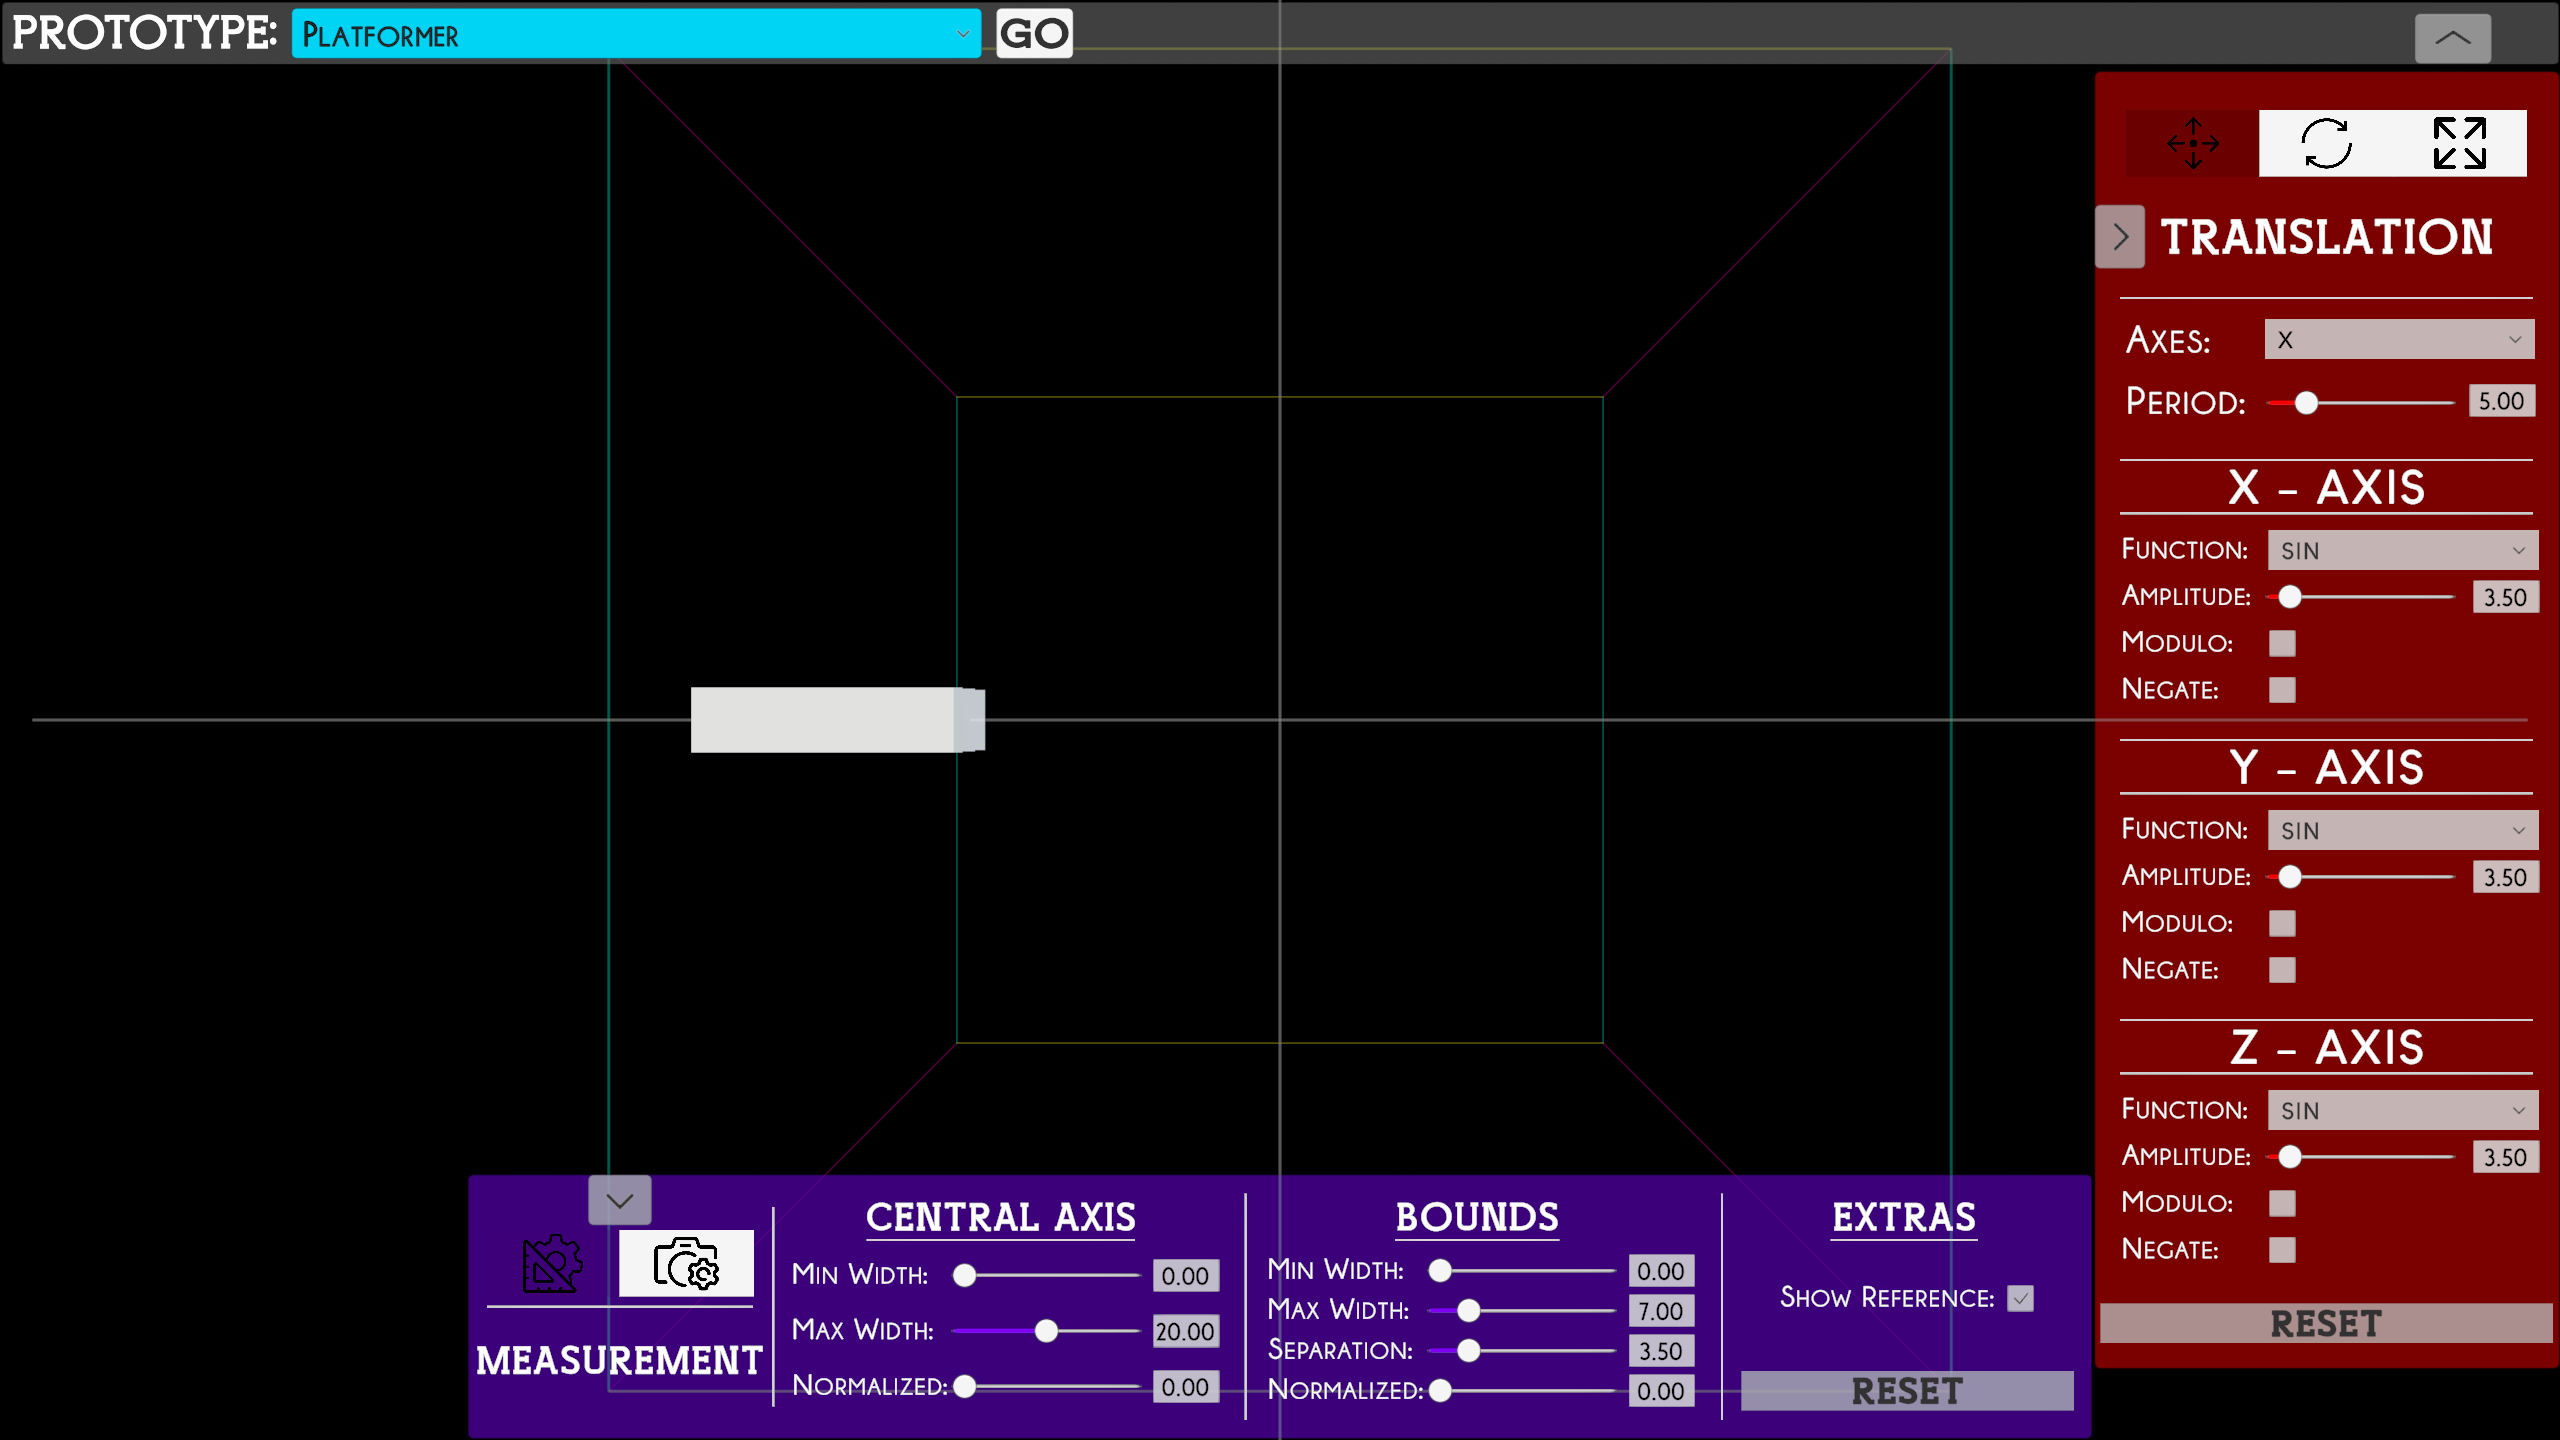The height and width of the screenshot is (1440, 2560).
Task: Toggle the Y-Axis Negate checkbox
Action: [2282, 970]
